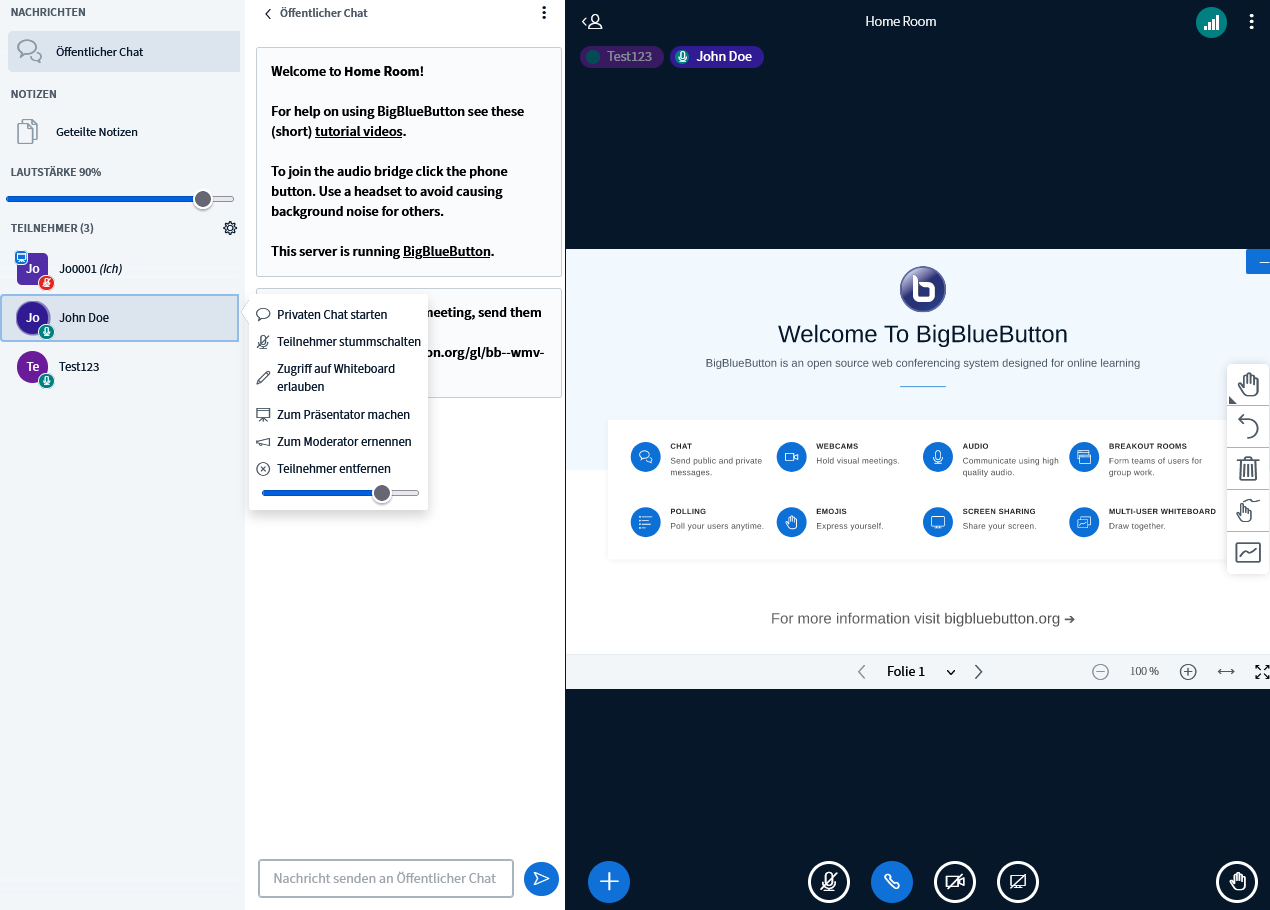The image size is (1270, 910).
Task: Open participant settings gear menu
Action: pyautogui.click(x=230, y=228)
